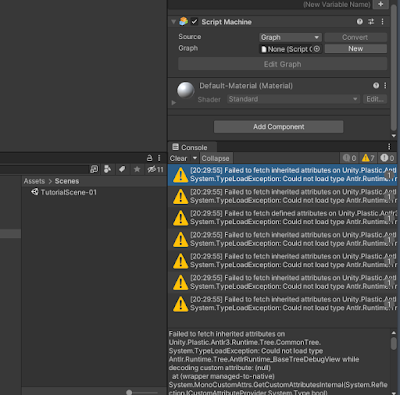The width and height of the screenshot is (400, 395).
Task: Open Search by Type icon in Project
Action: pos(107,169)
